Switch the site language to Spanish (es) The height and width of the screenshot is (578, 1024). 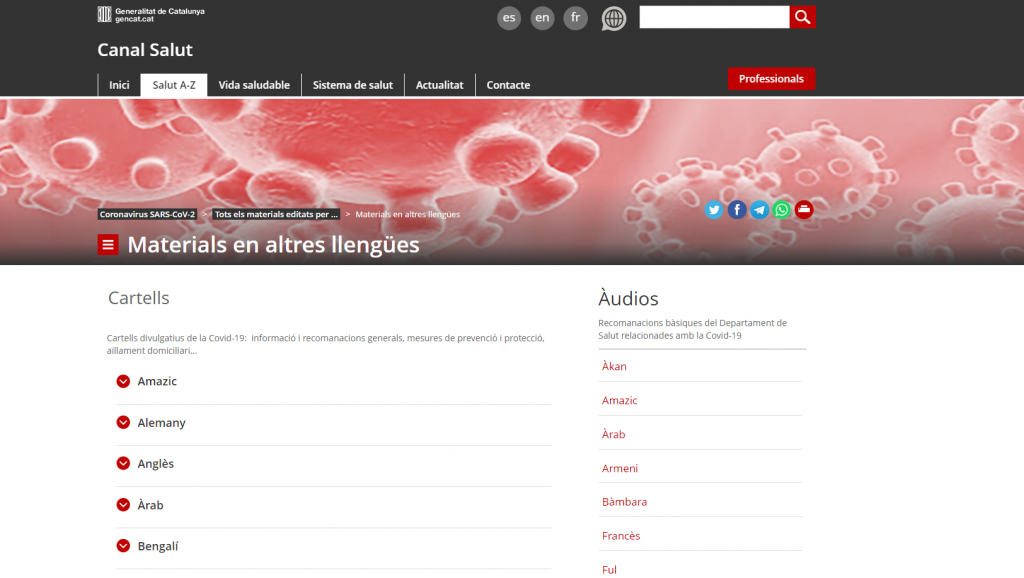coord(509,18)
